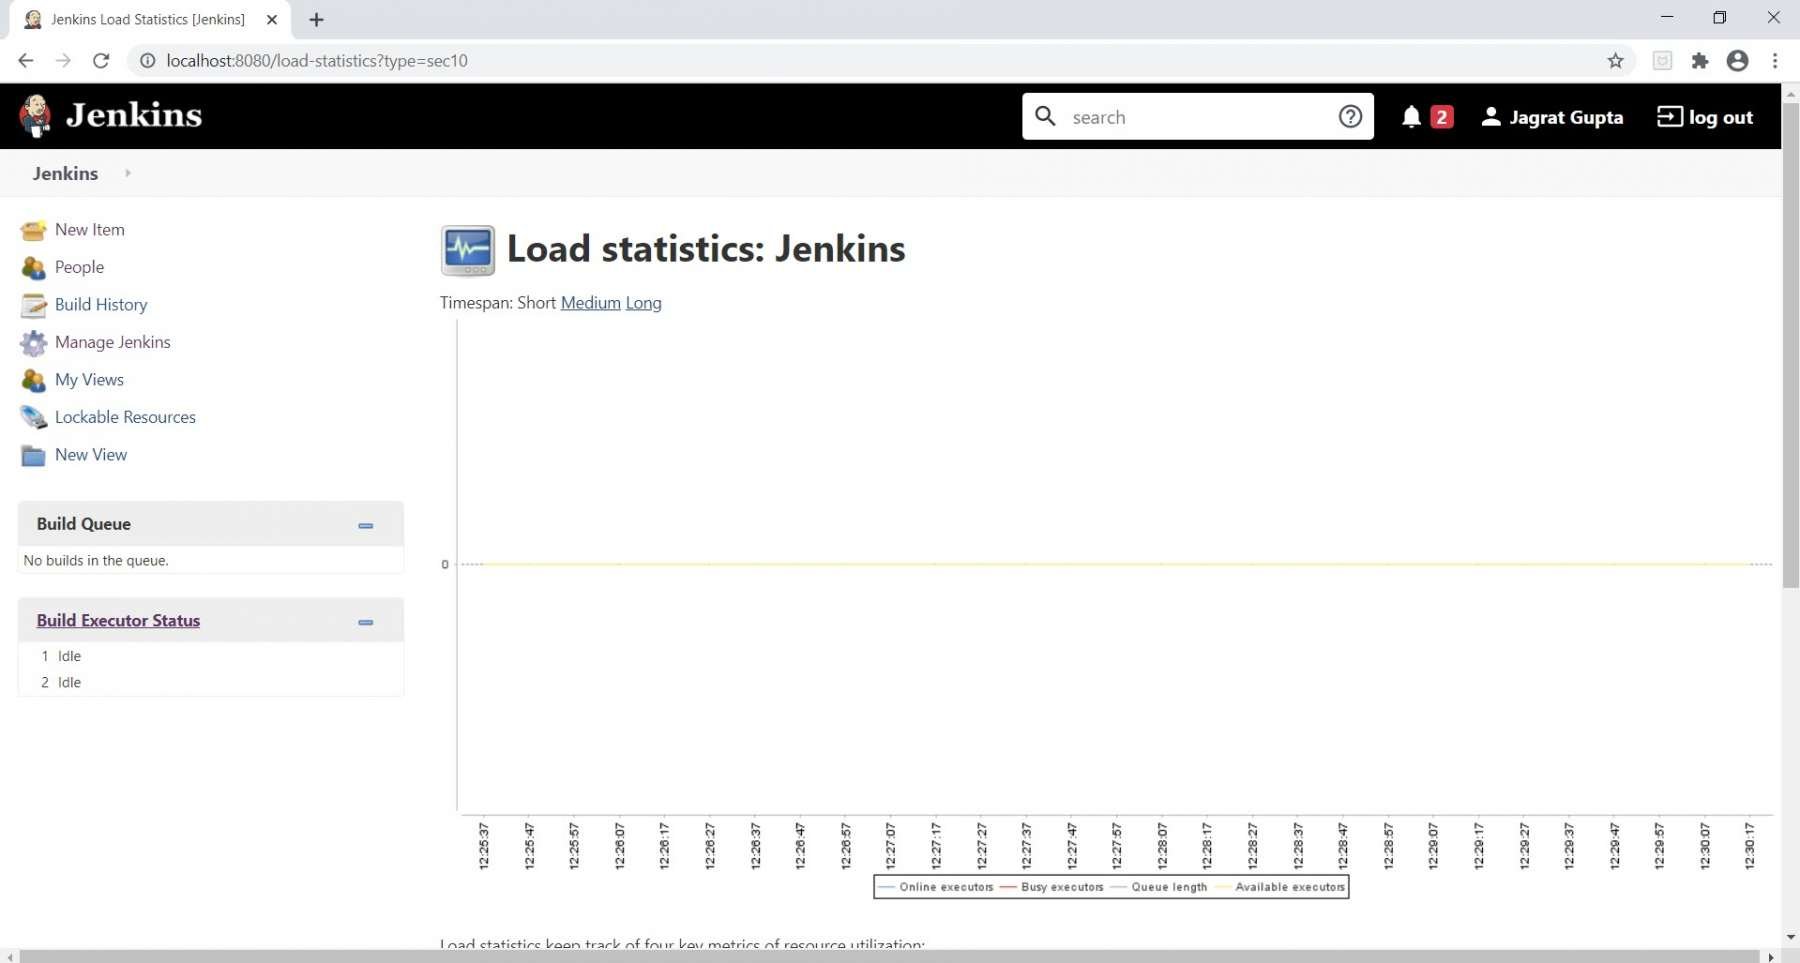Switch timespan to Long

coord(643,303)
